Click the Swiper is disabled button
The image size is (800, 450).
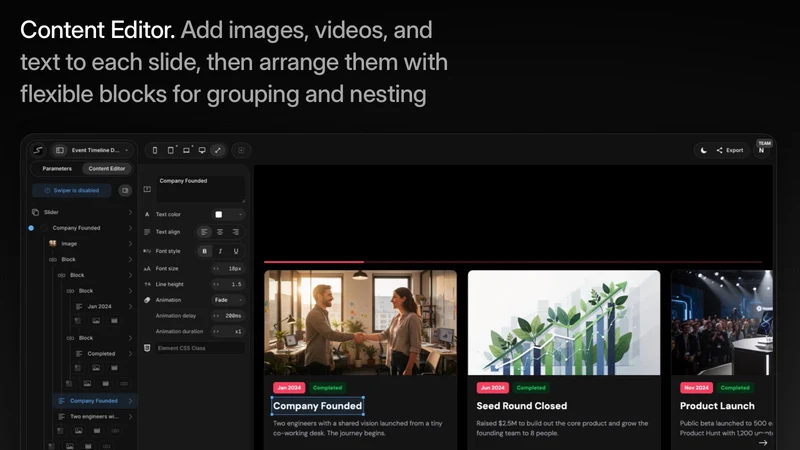[x=72, y=190]
